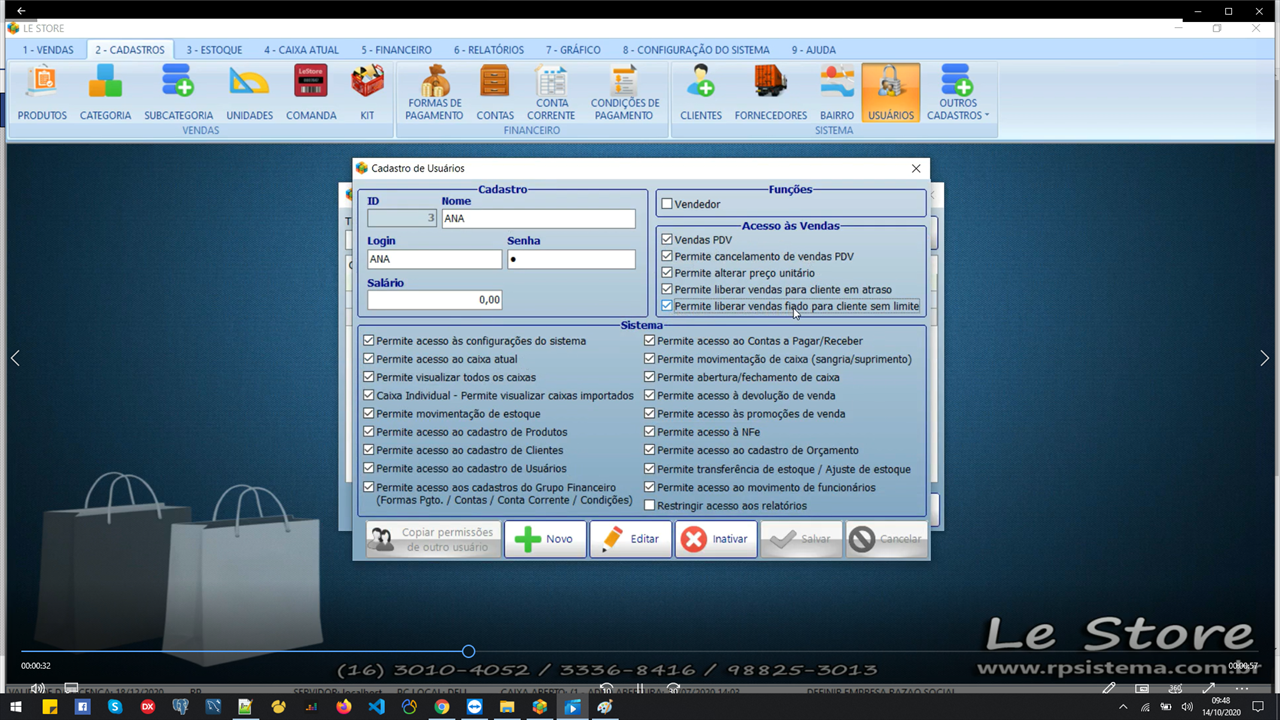The width and height of the screenshot is (1280, 720).
Task: Open the player's pencil edit icon
Action: [1109, 688]
